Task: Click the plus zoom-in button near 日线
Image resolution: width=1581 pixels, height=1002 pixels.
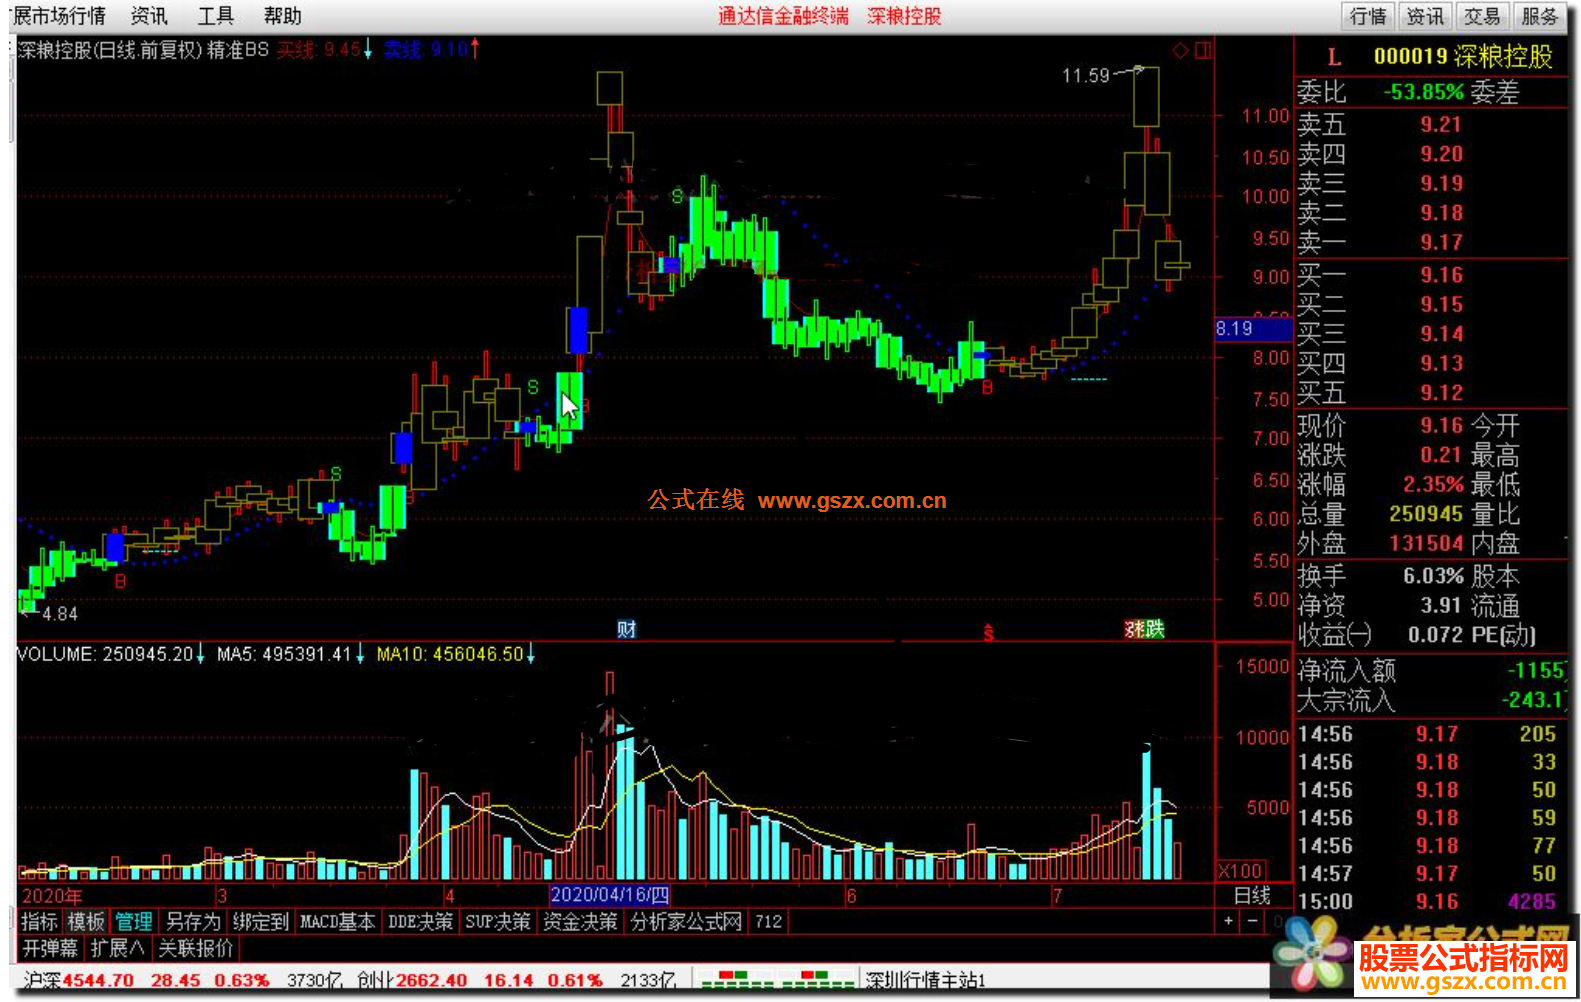Action: tap(1229, 921)
